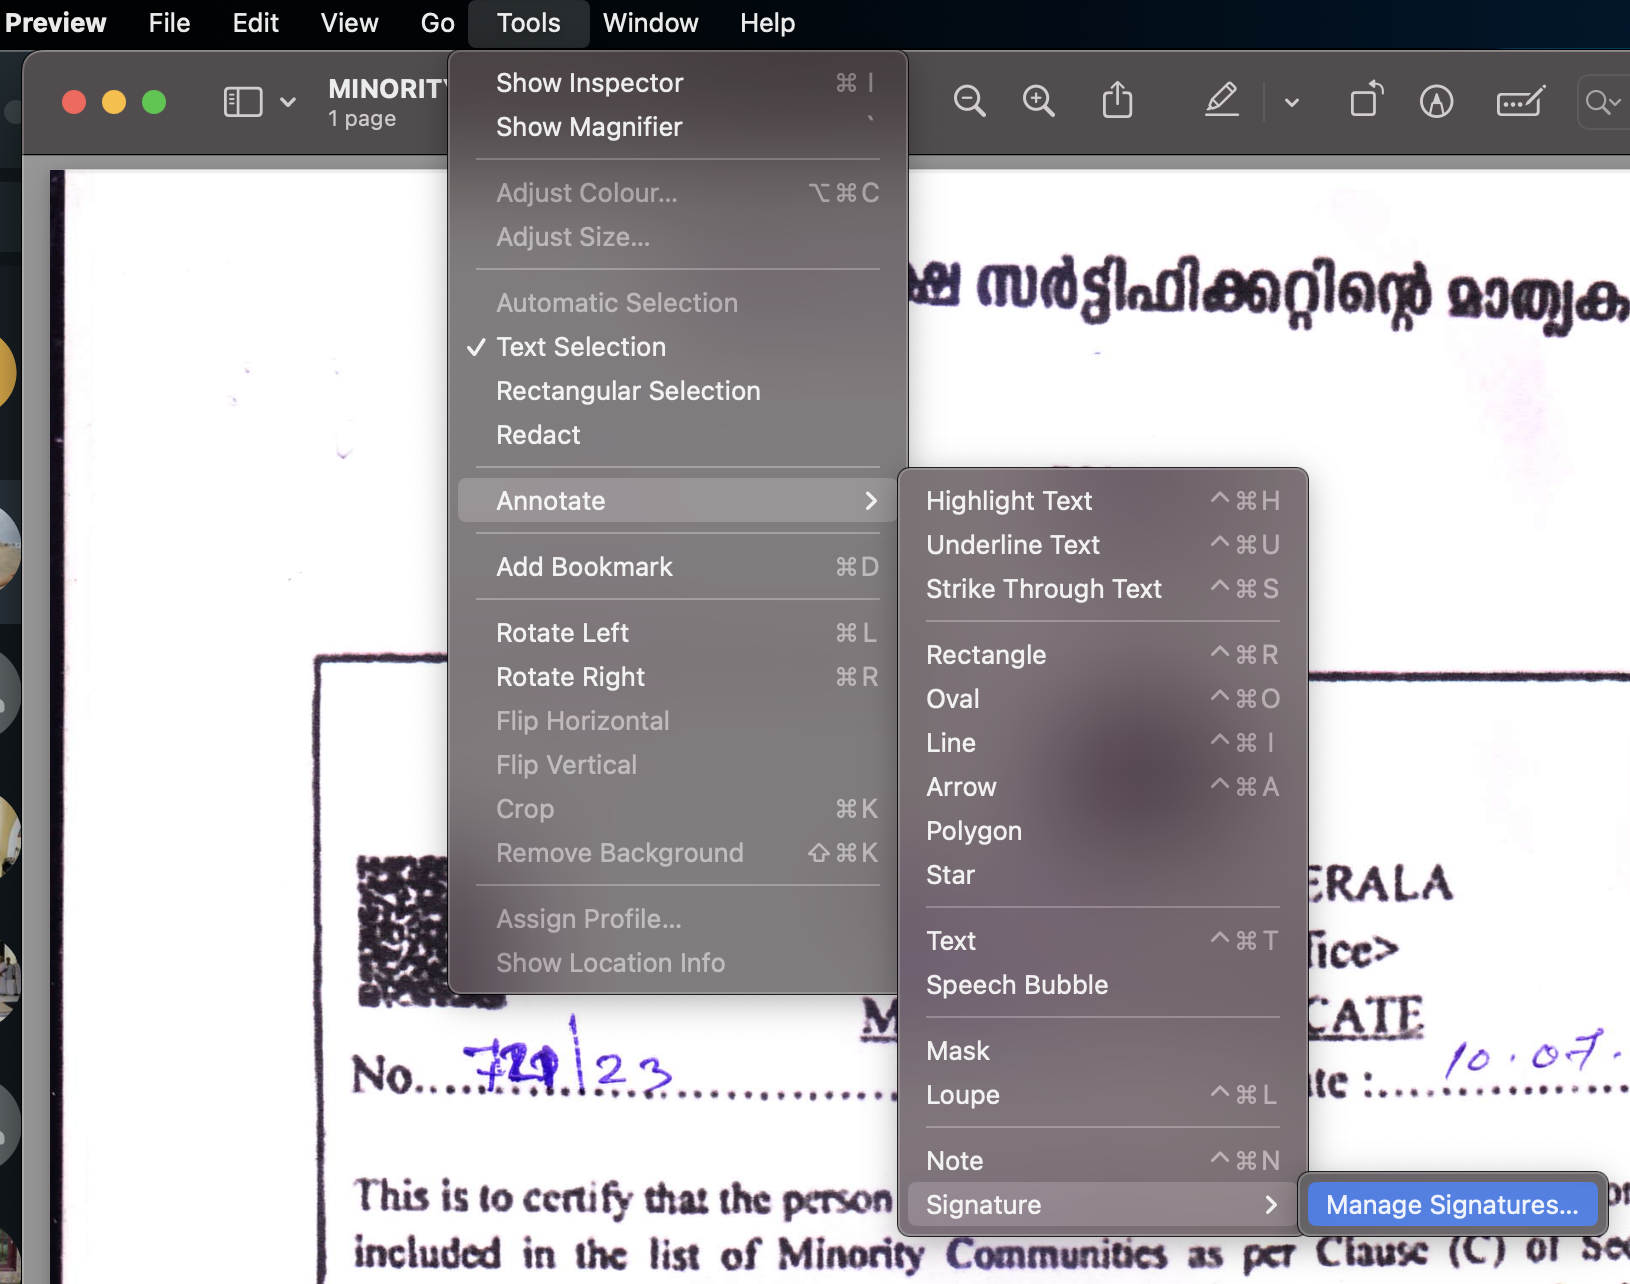Choose Rotate Left

pyautogui.click(x=677, y=633)
